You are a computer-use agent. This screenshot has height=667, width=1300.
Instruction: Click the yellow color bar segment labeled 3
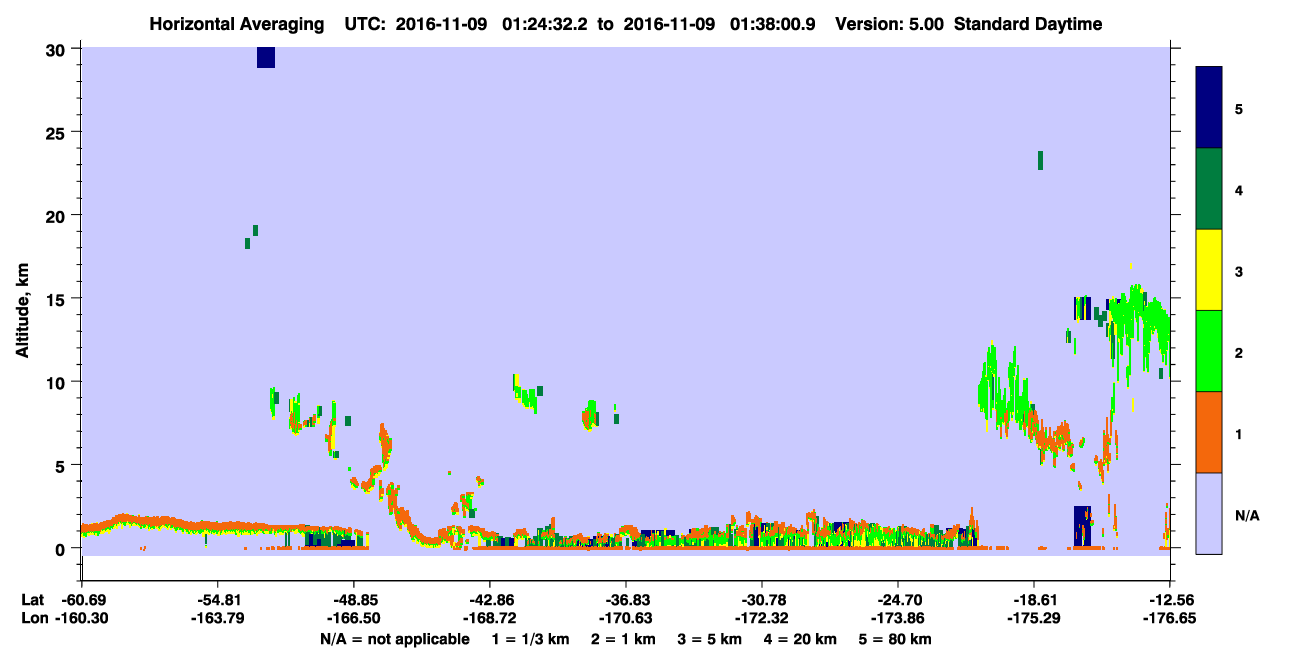[x=1209, y=270]
